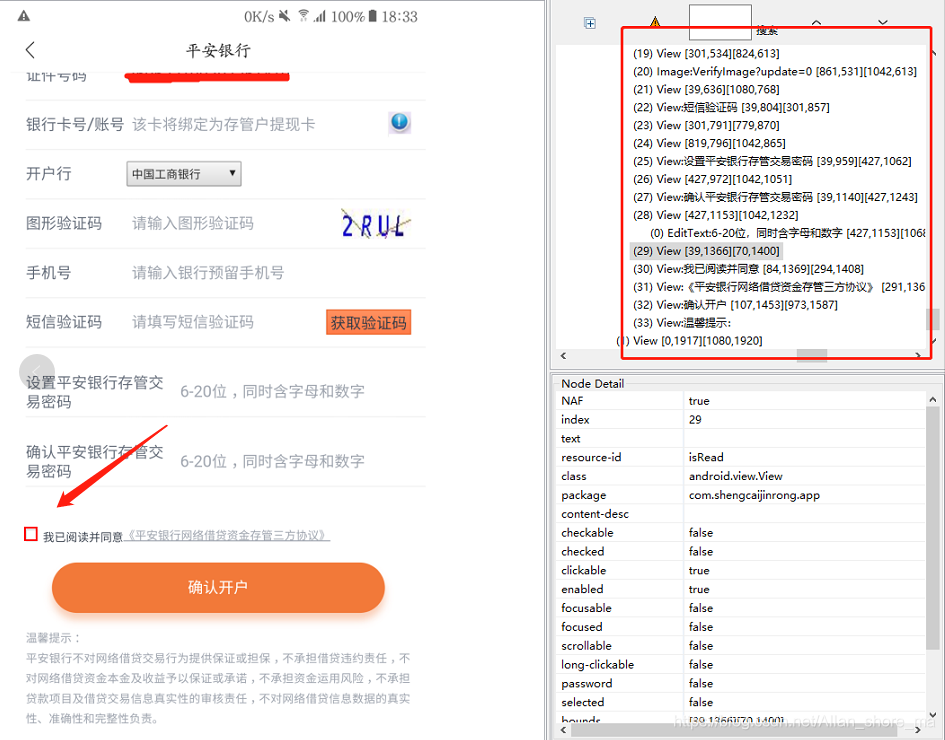Click the 温馨提示 heading text
Screen dimensions: 945x740
(53, 638)
